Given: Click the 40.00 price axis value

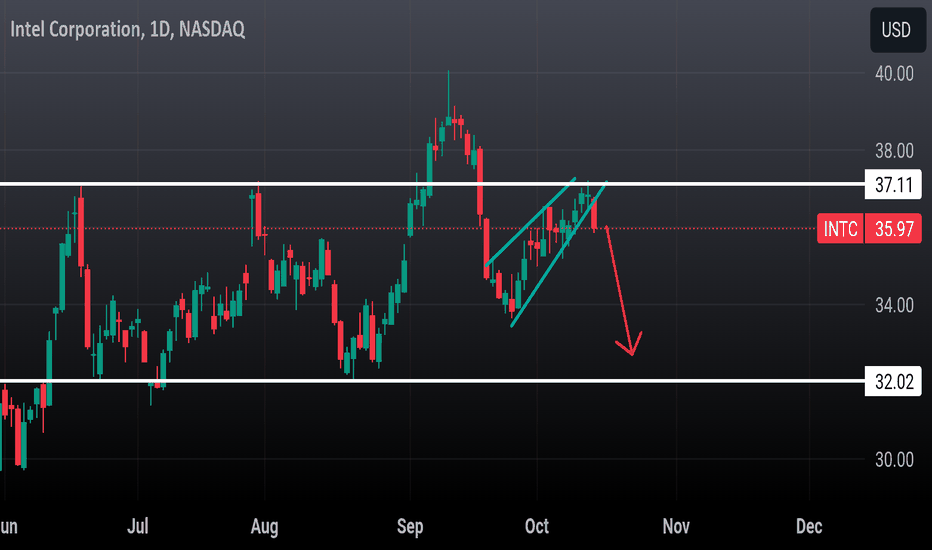Looking at the screenshot, I should 894,74.
